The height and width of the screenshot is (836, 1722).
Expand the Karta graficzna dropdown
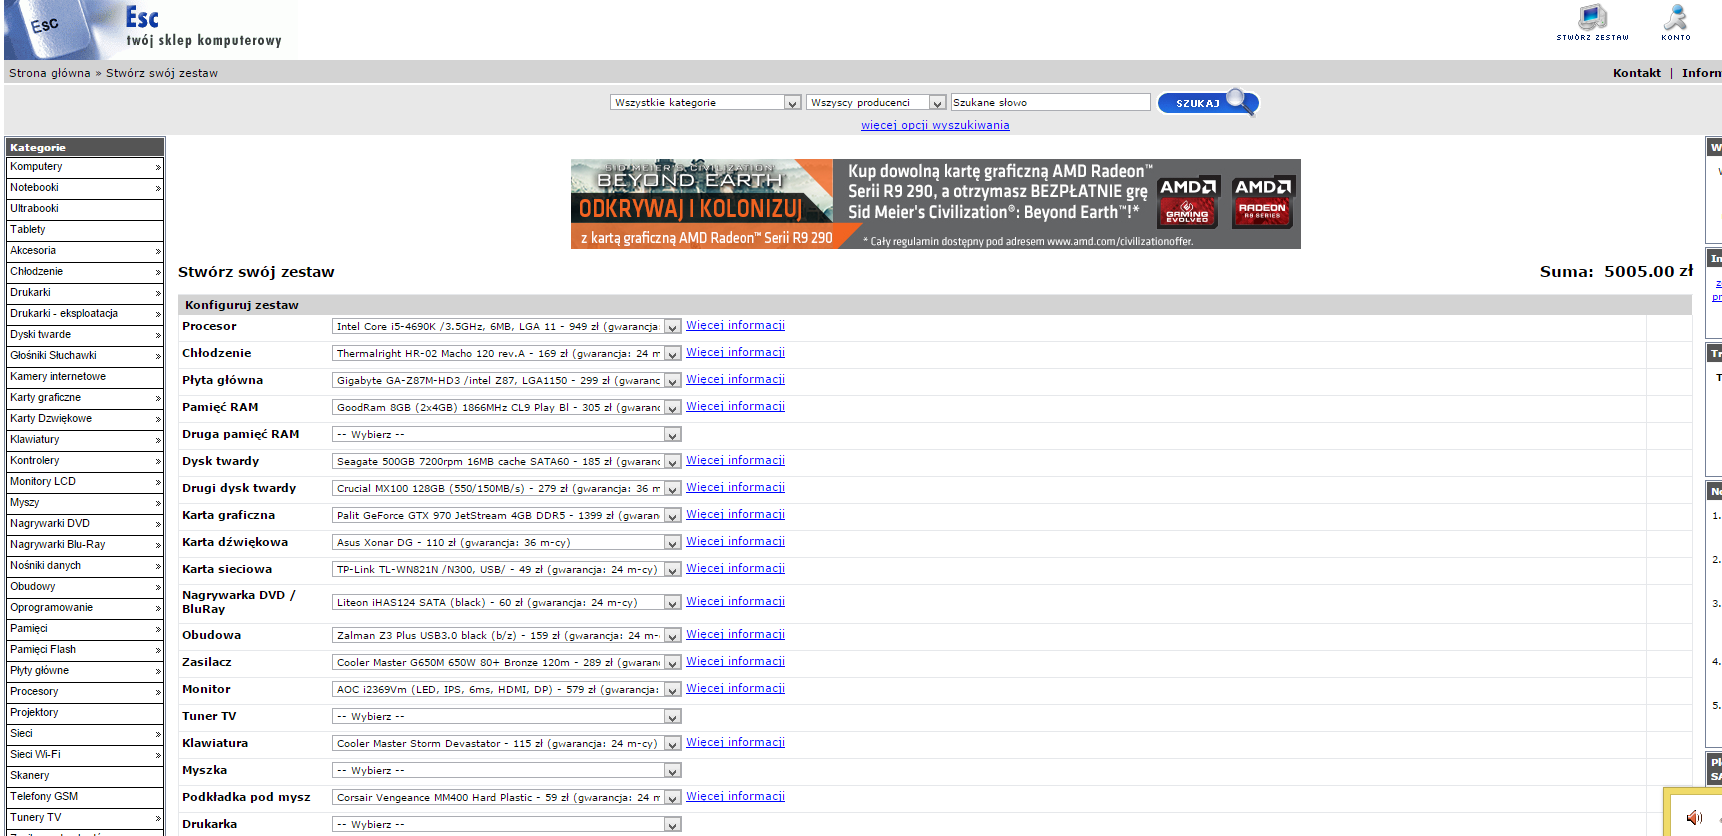click(x=506, y=515)
